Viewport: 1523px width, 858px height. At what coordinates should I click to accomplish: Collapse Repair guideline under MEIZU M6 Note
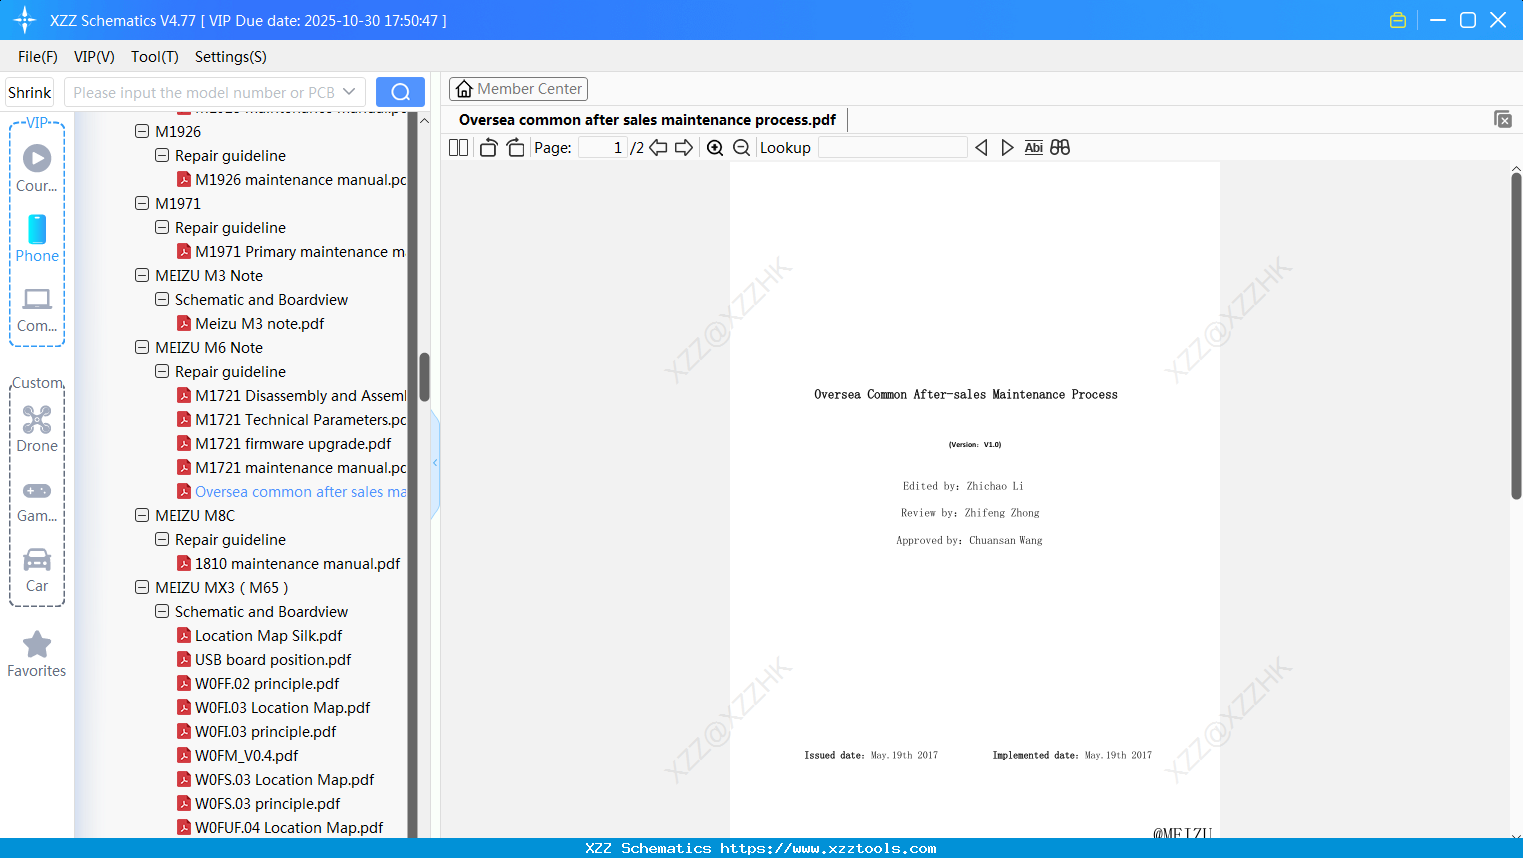[162, 371]
